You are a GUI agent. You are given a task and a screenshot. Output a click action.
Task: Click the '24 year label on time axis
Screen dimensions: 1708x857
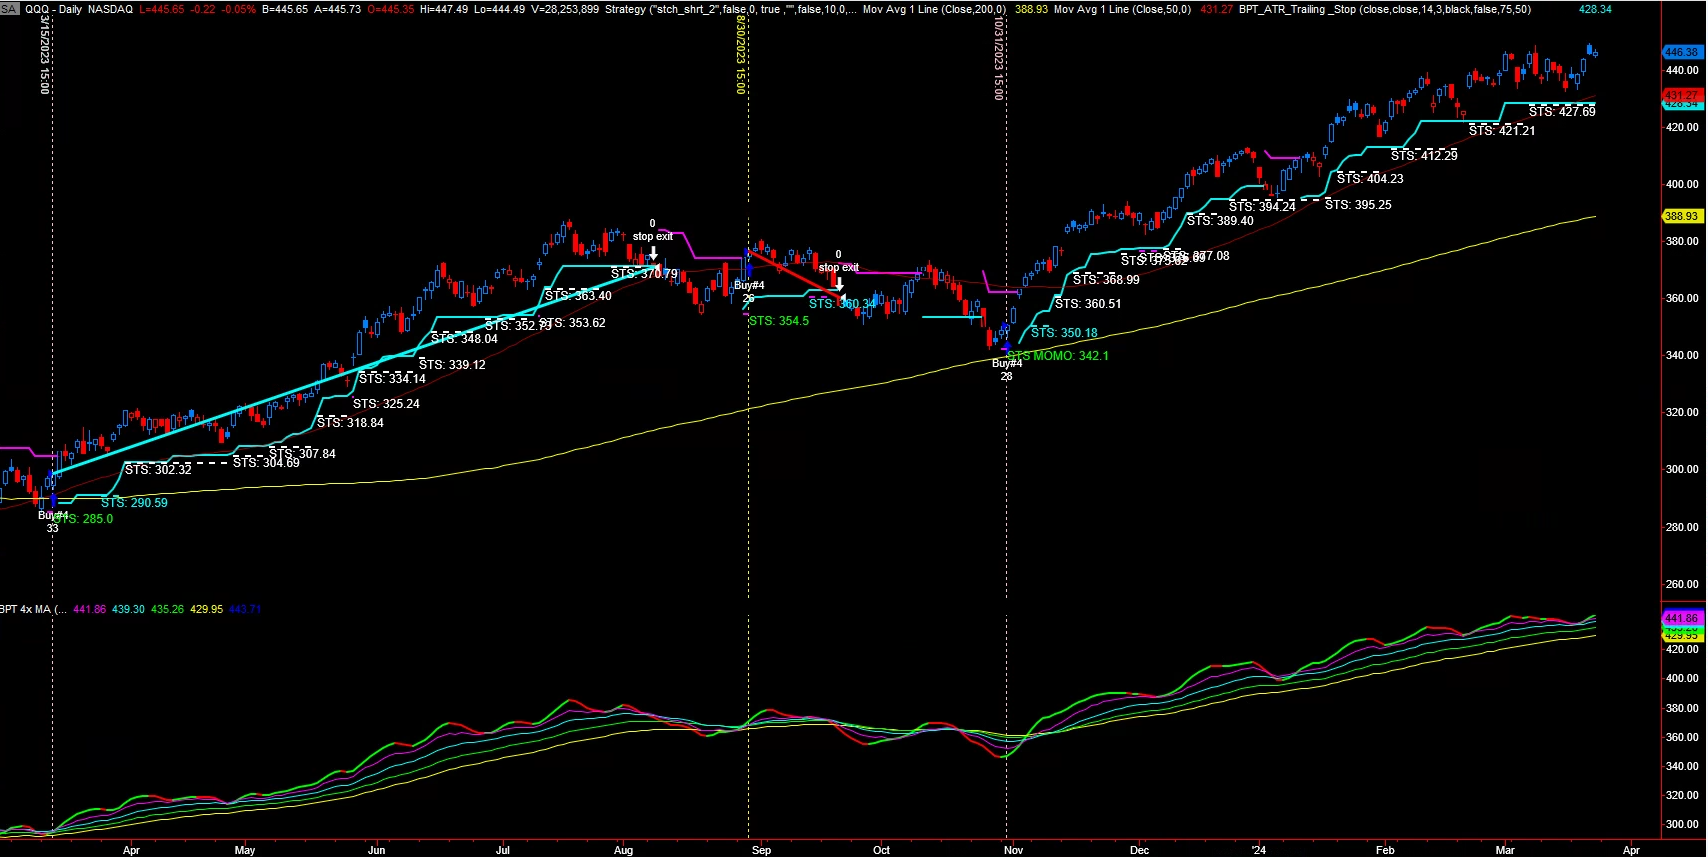coord(1259,850)
